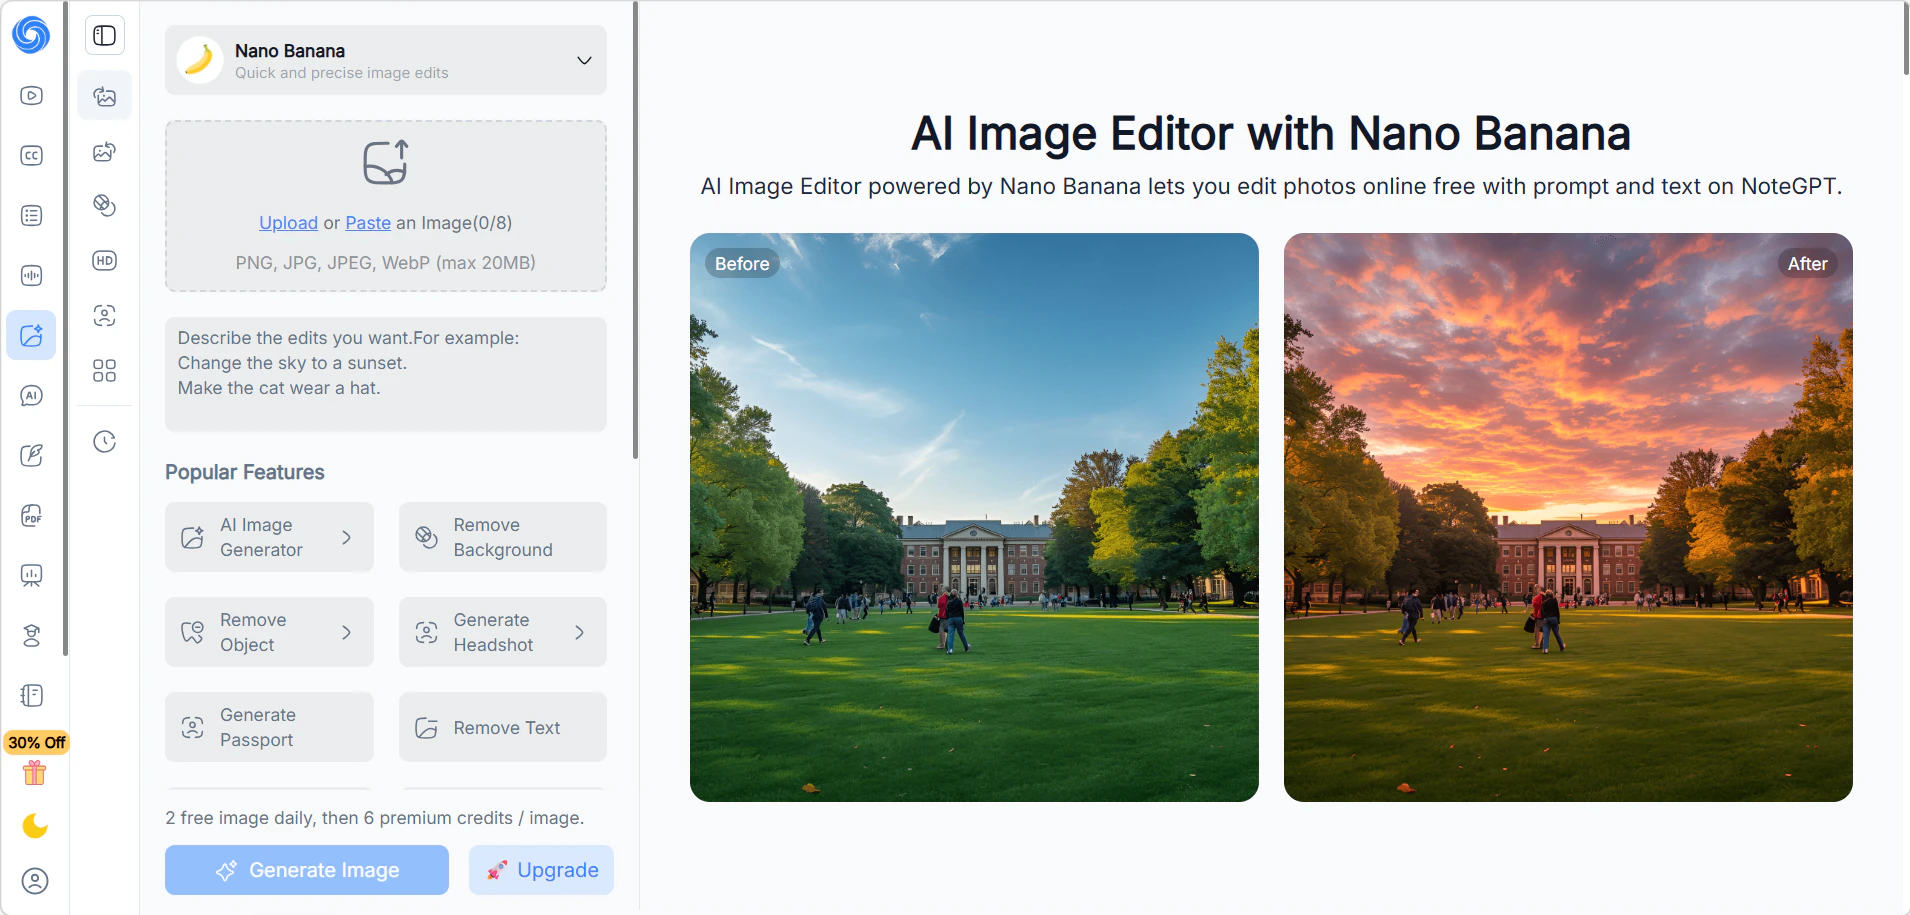
Task: Select the Remove Background feature
Action: 502,537
